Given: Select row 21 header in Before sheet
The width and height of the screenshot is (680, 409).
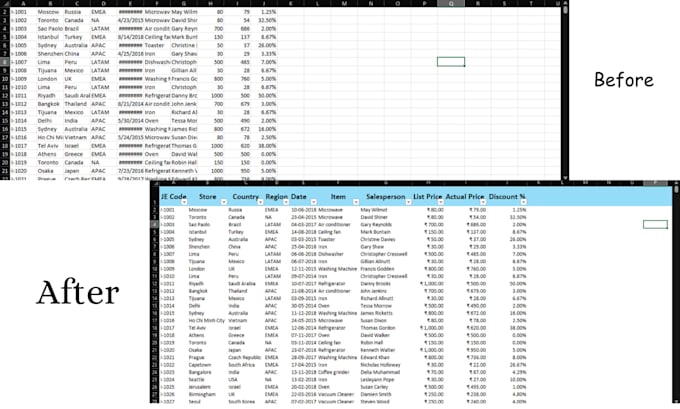Looking at the screenshot, I should coord(5,171).
